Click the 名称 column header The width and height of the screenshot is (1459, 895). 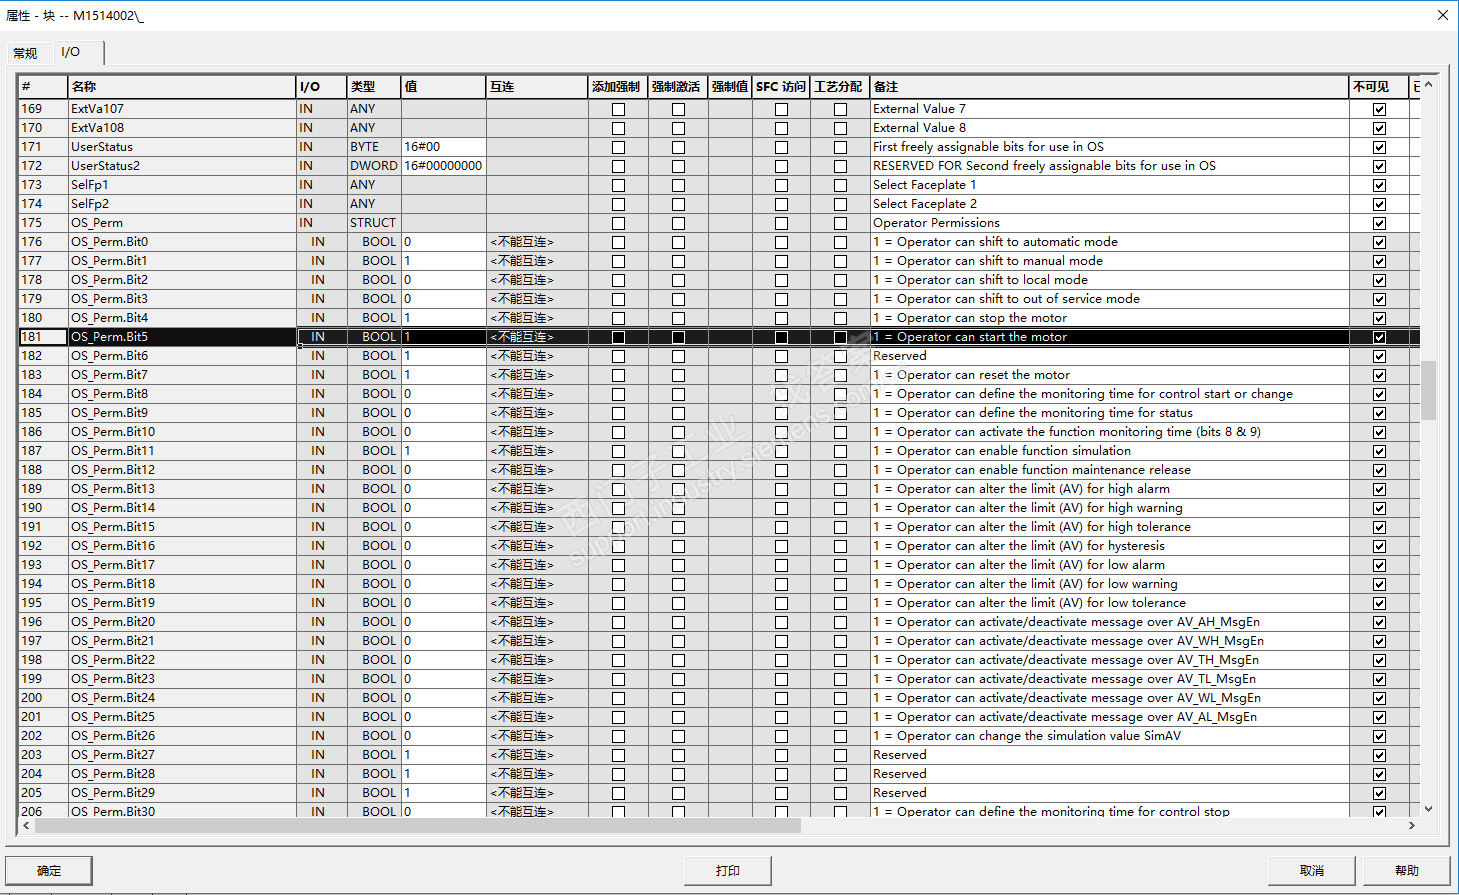182,87
